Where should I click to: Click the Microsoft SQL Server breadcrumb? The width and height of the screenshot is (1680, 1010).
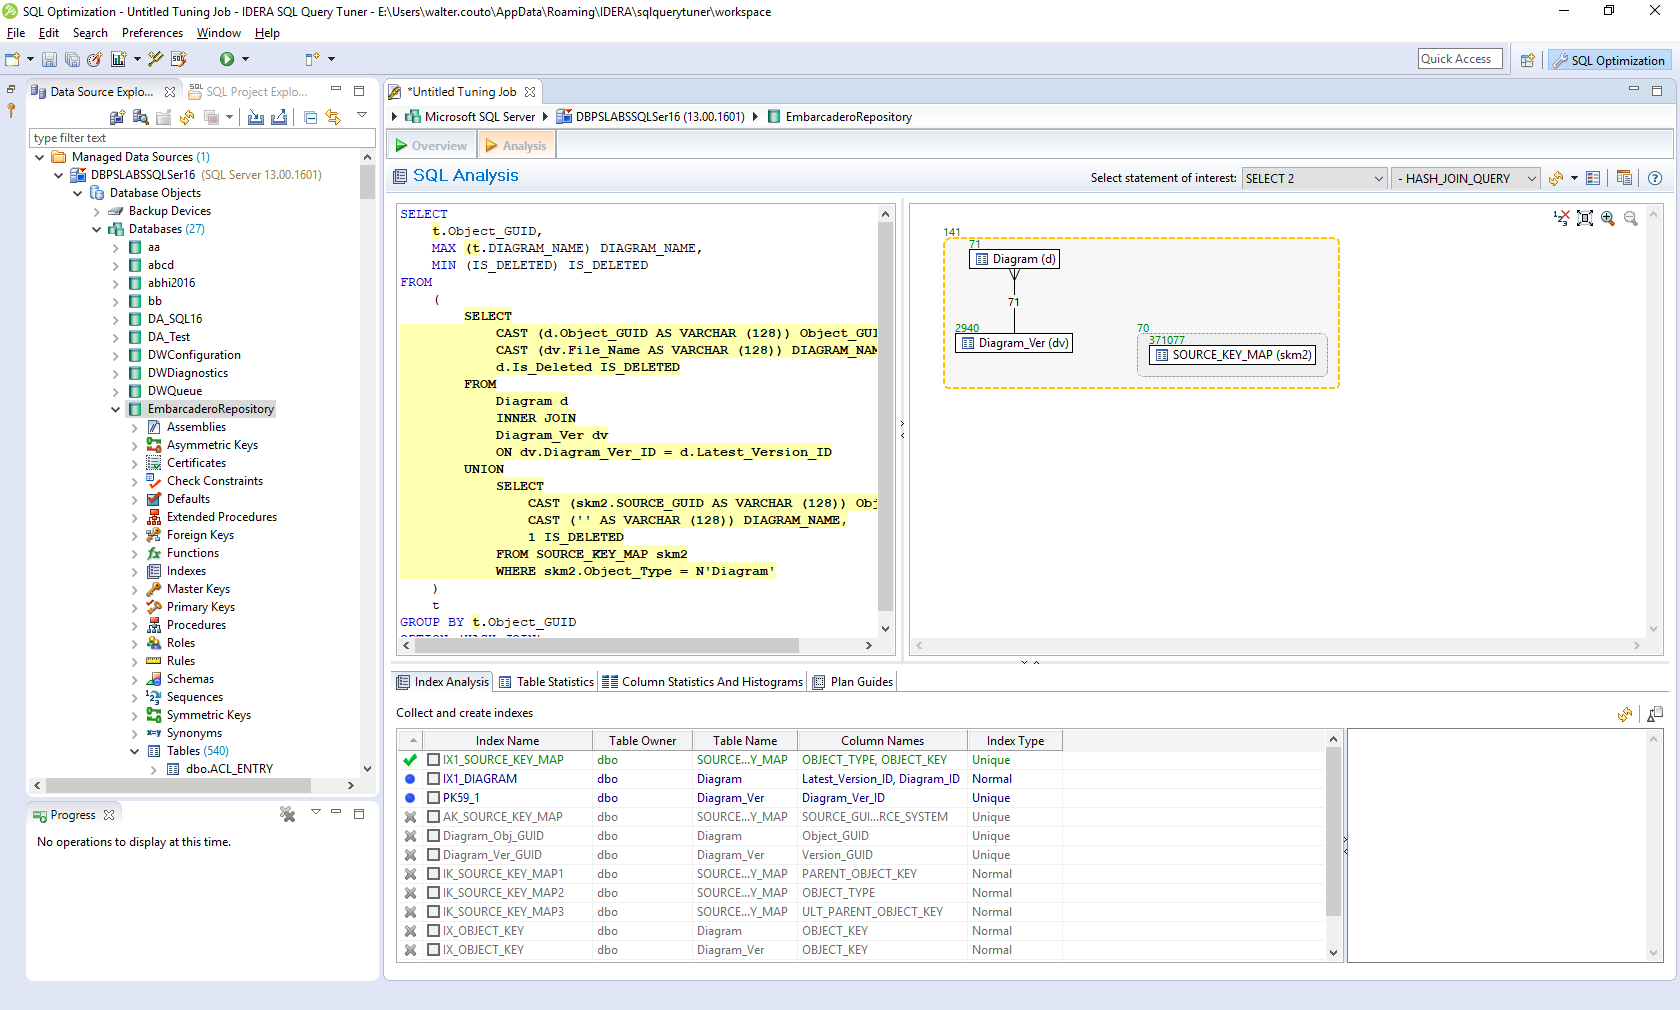[470, 117]
